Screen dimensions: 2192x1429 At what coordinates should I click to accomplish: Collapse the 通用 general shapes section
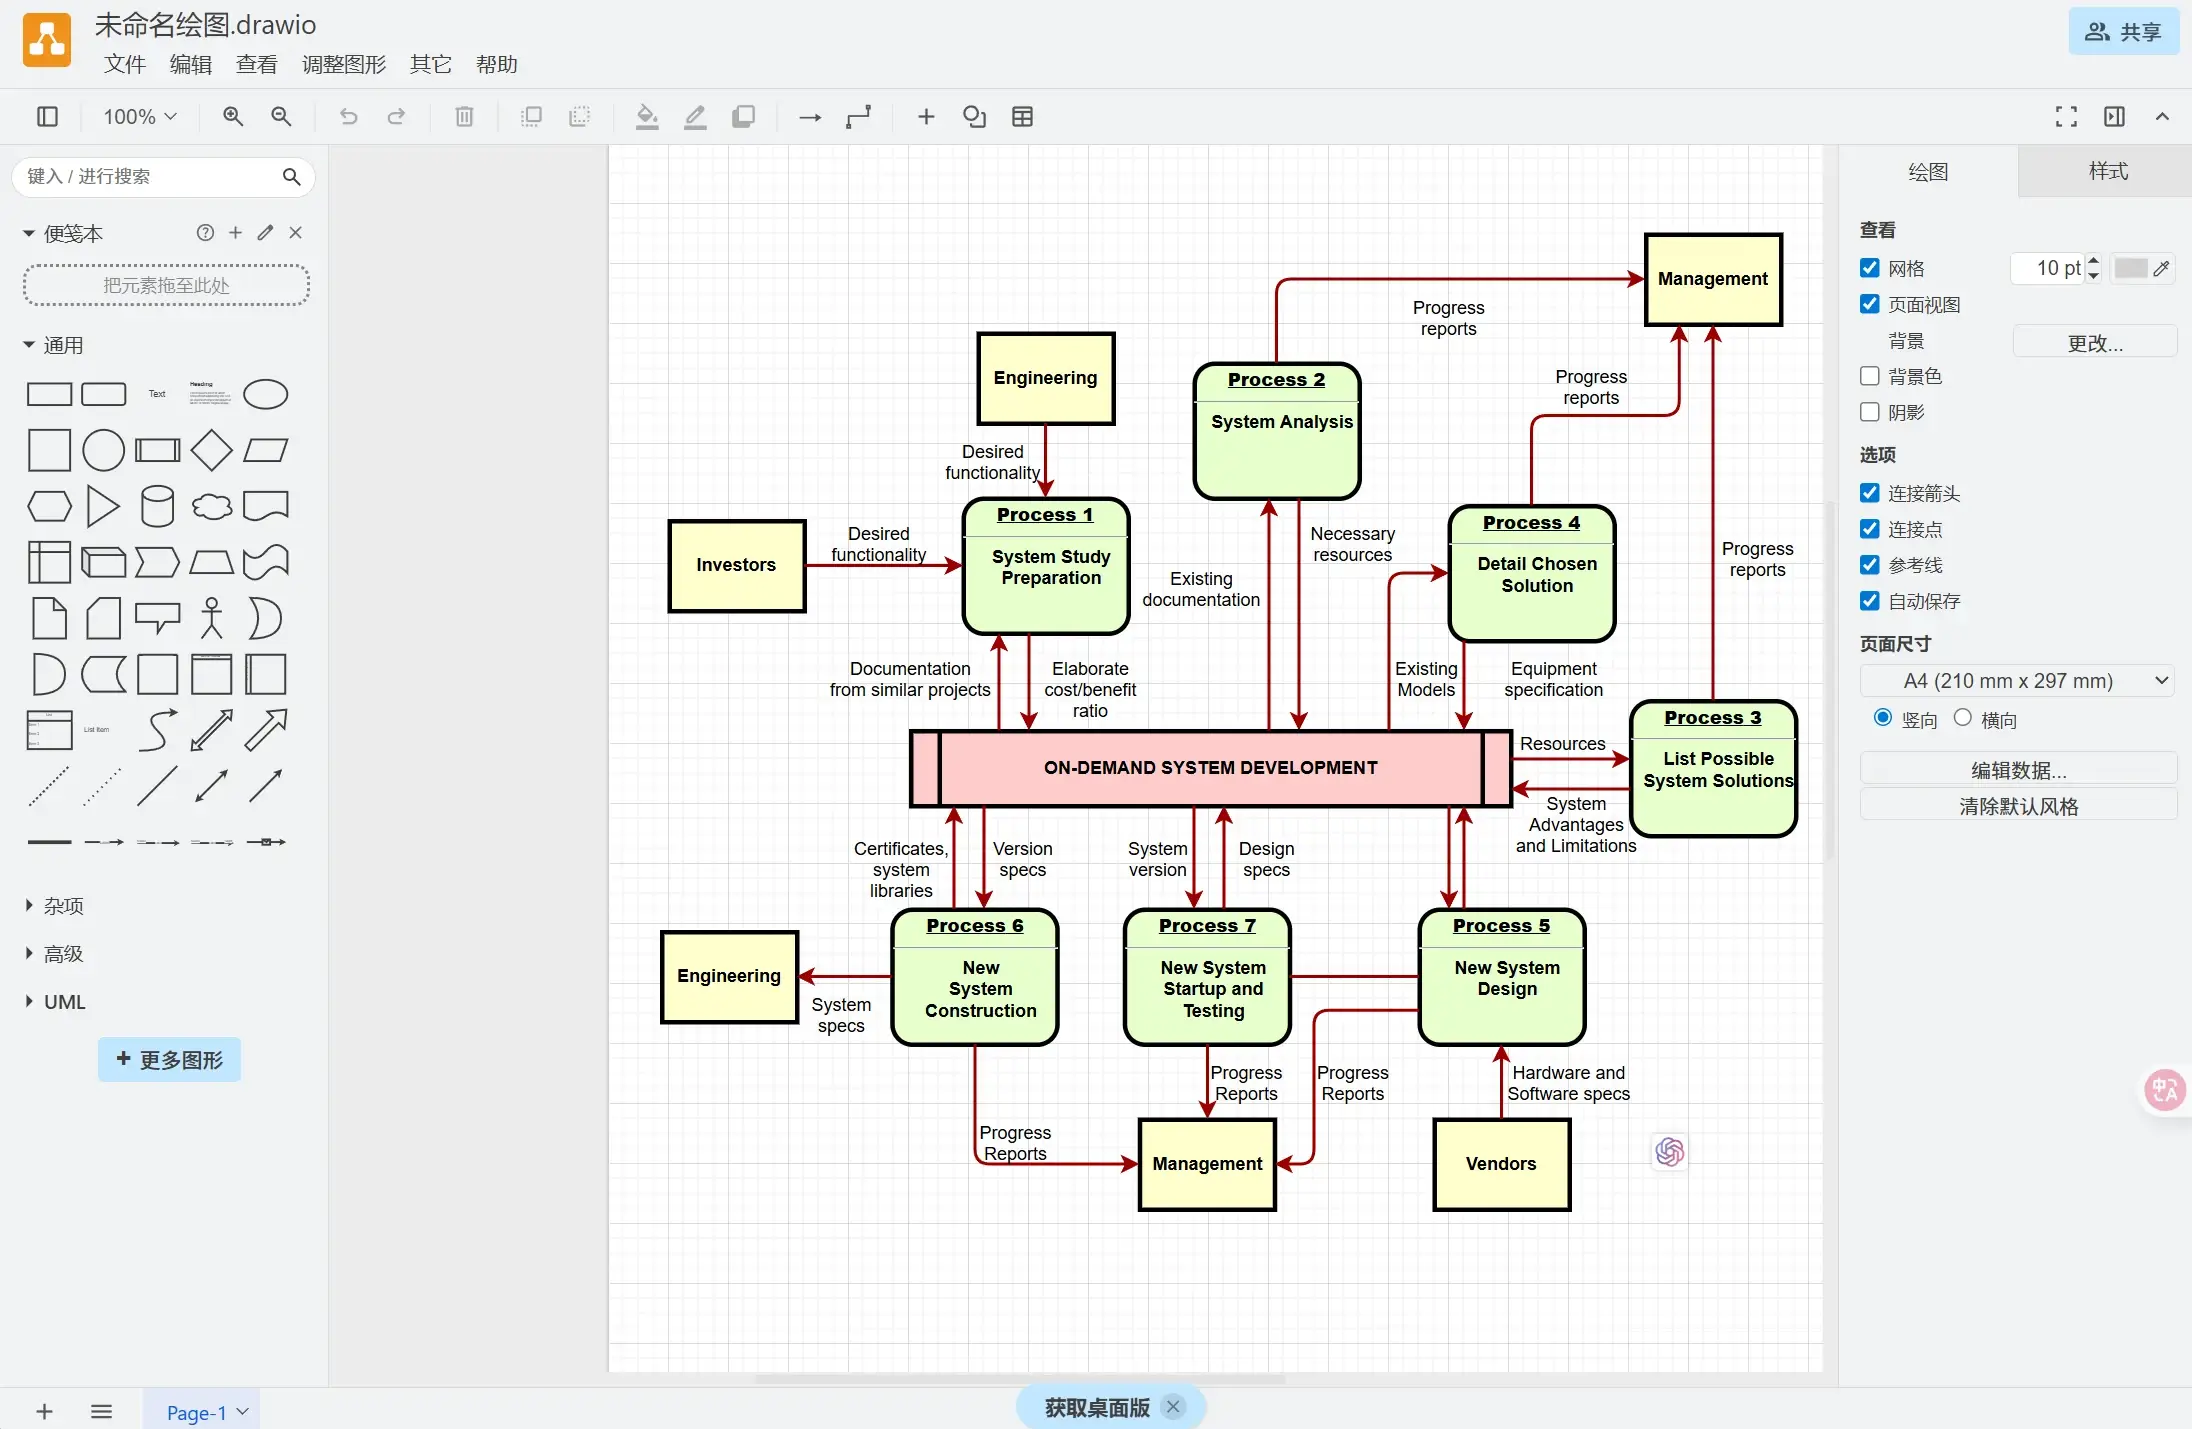click(29, 345)
